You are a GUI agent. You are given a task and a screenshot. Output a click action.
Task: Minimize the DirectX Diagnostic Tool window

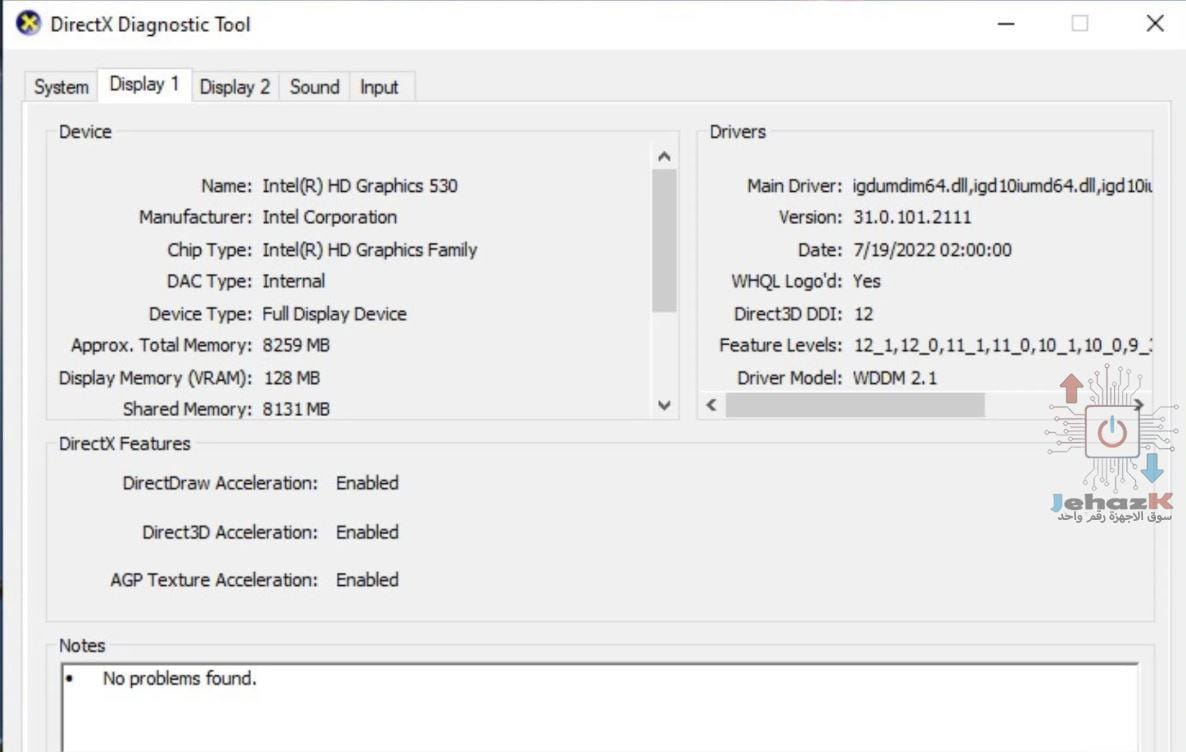pos(1006,24)
